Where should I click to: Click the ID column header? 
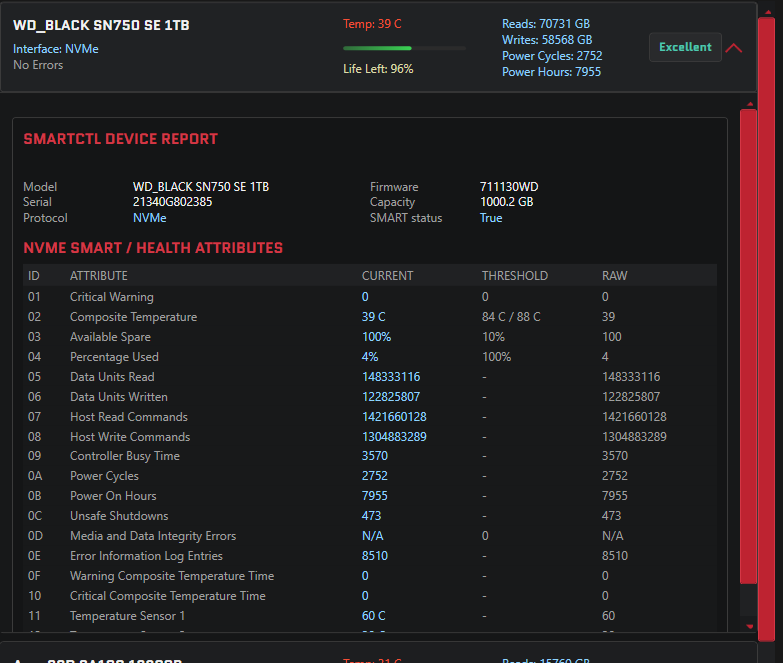33,276
